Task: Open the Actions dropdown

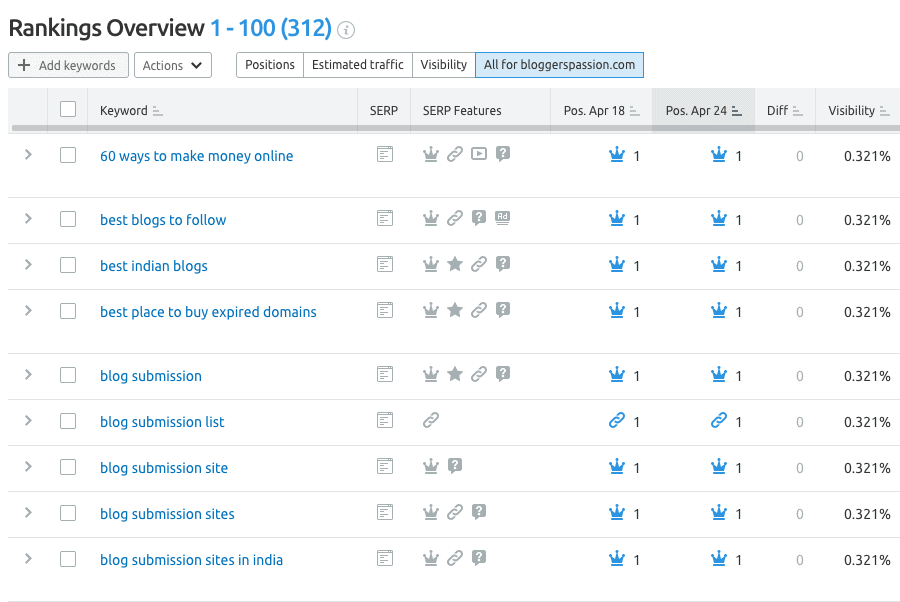Action: pos(173,65)
